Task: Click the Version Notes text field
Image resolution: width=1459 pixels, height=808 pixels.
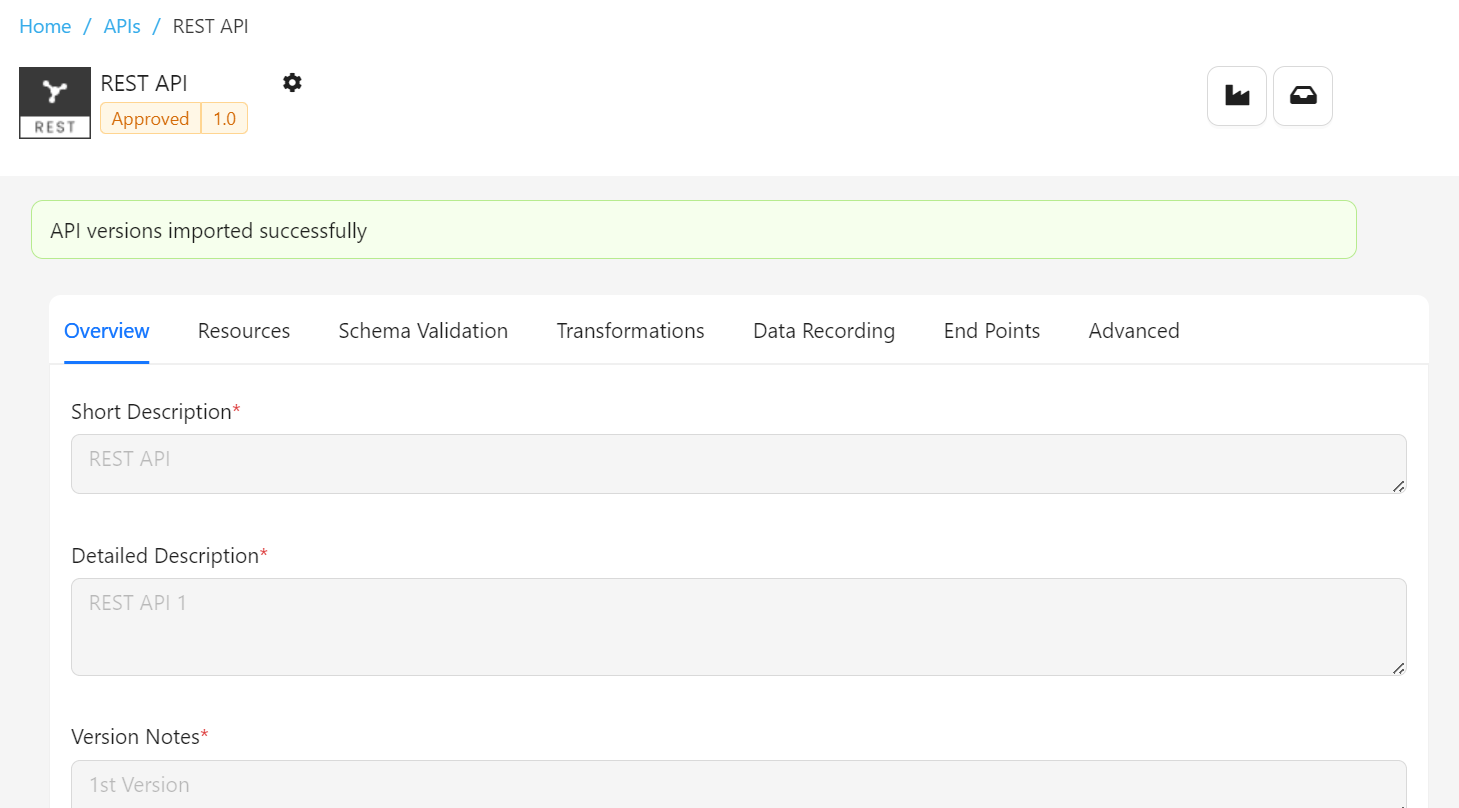Action: (x=738, y=784)
